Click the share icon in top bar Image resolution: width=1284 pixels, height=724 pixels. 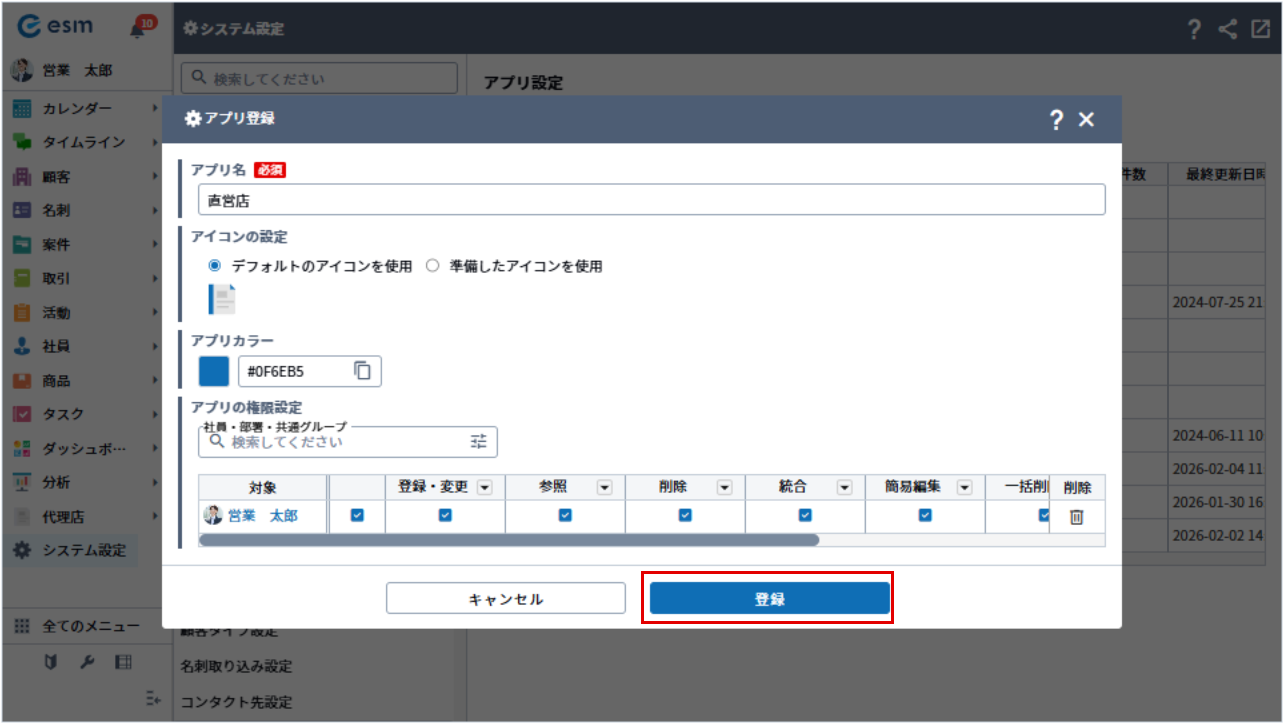(x=1227, y=29)
